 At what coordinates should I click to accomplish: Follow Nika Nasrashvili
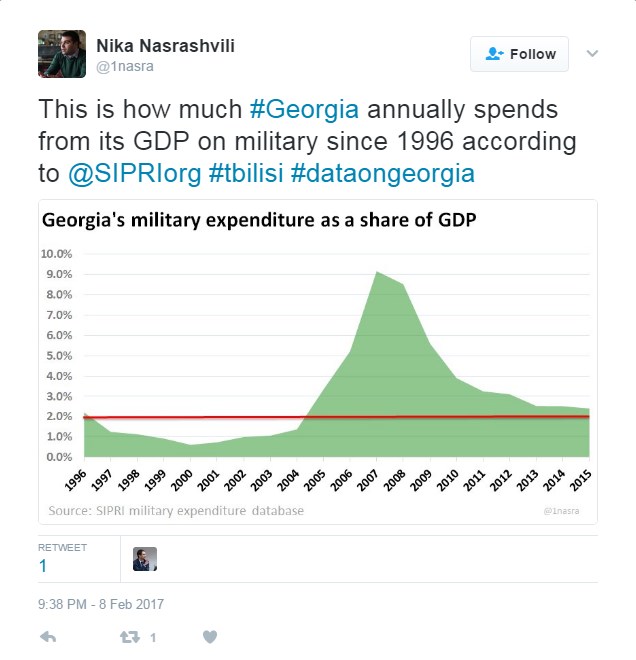[x=520, y=54]
